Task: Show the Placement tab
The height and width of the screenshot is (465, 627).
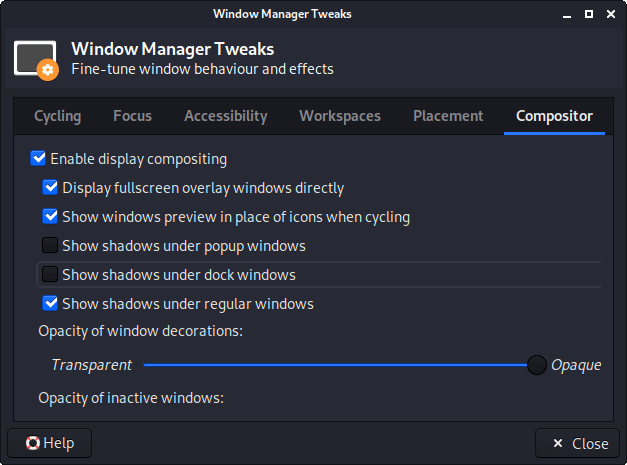Action: pos(448,116)
